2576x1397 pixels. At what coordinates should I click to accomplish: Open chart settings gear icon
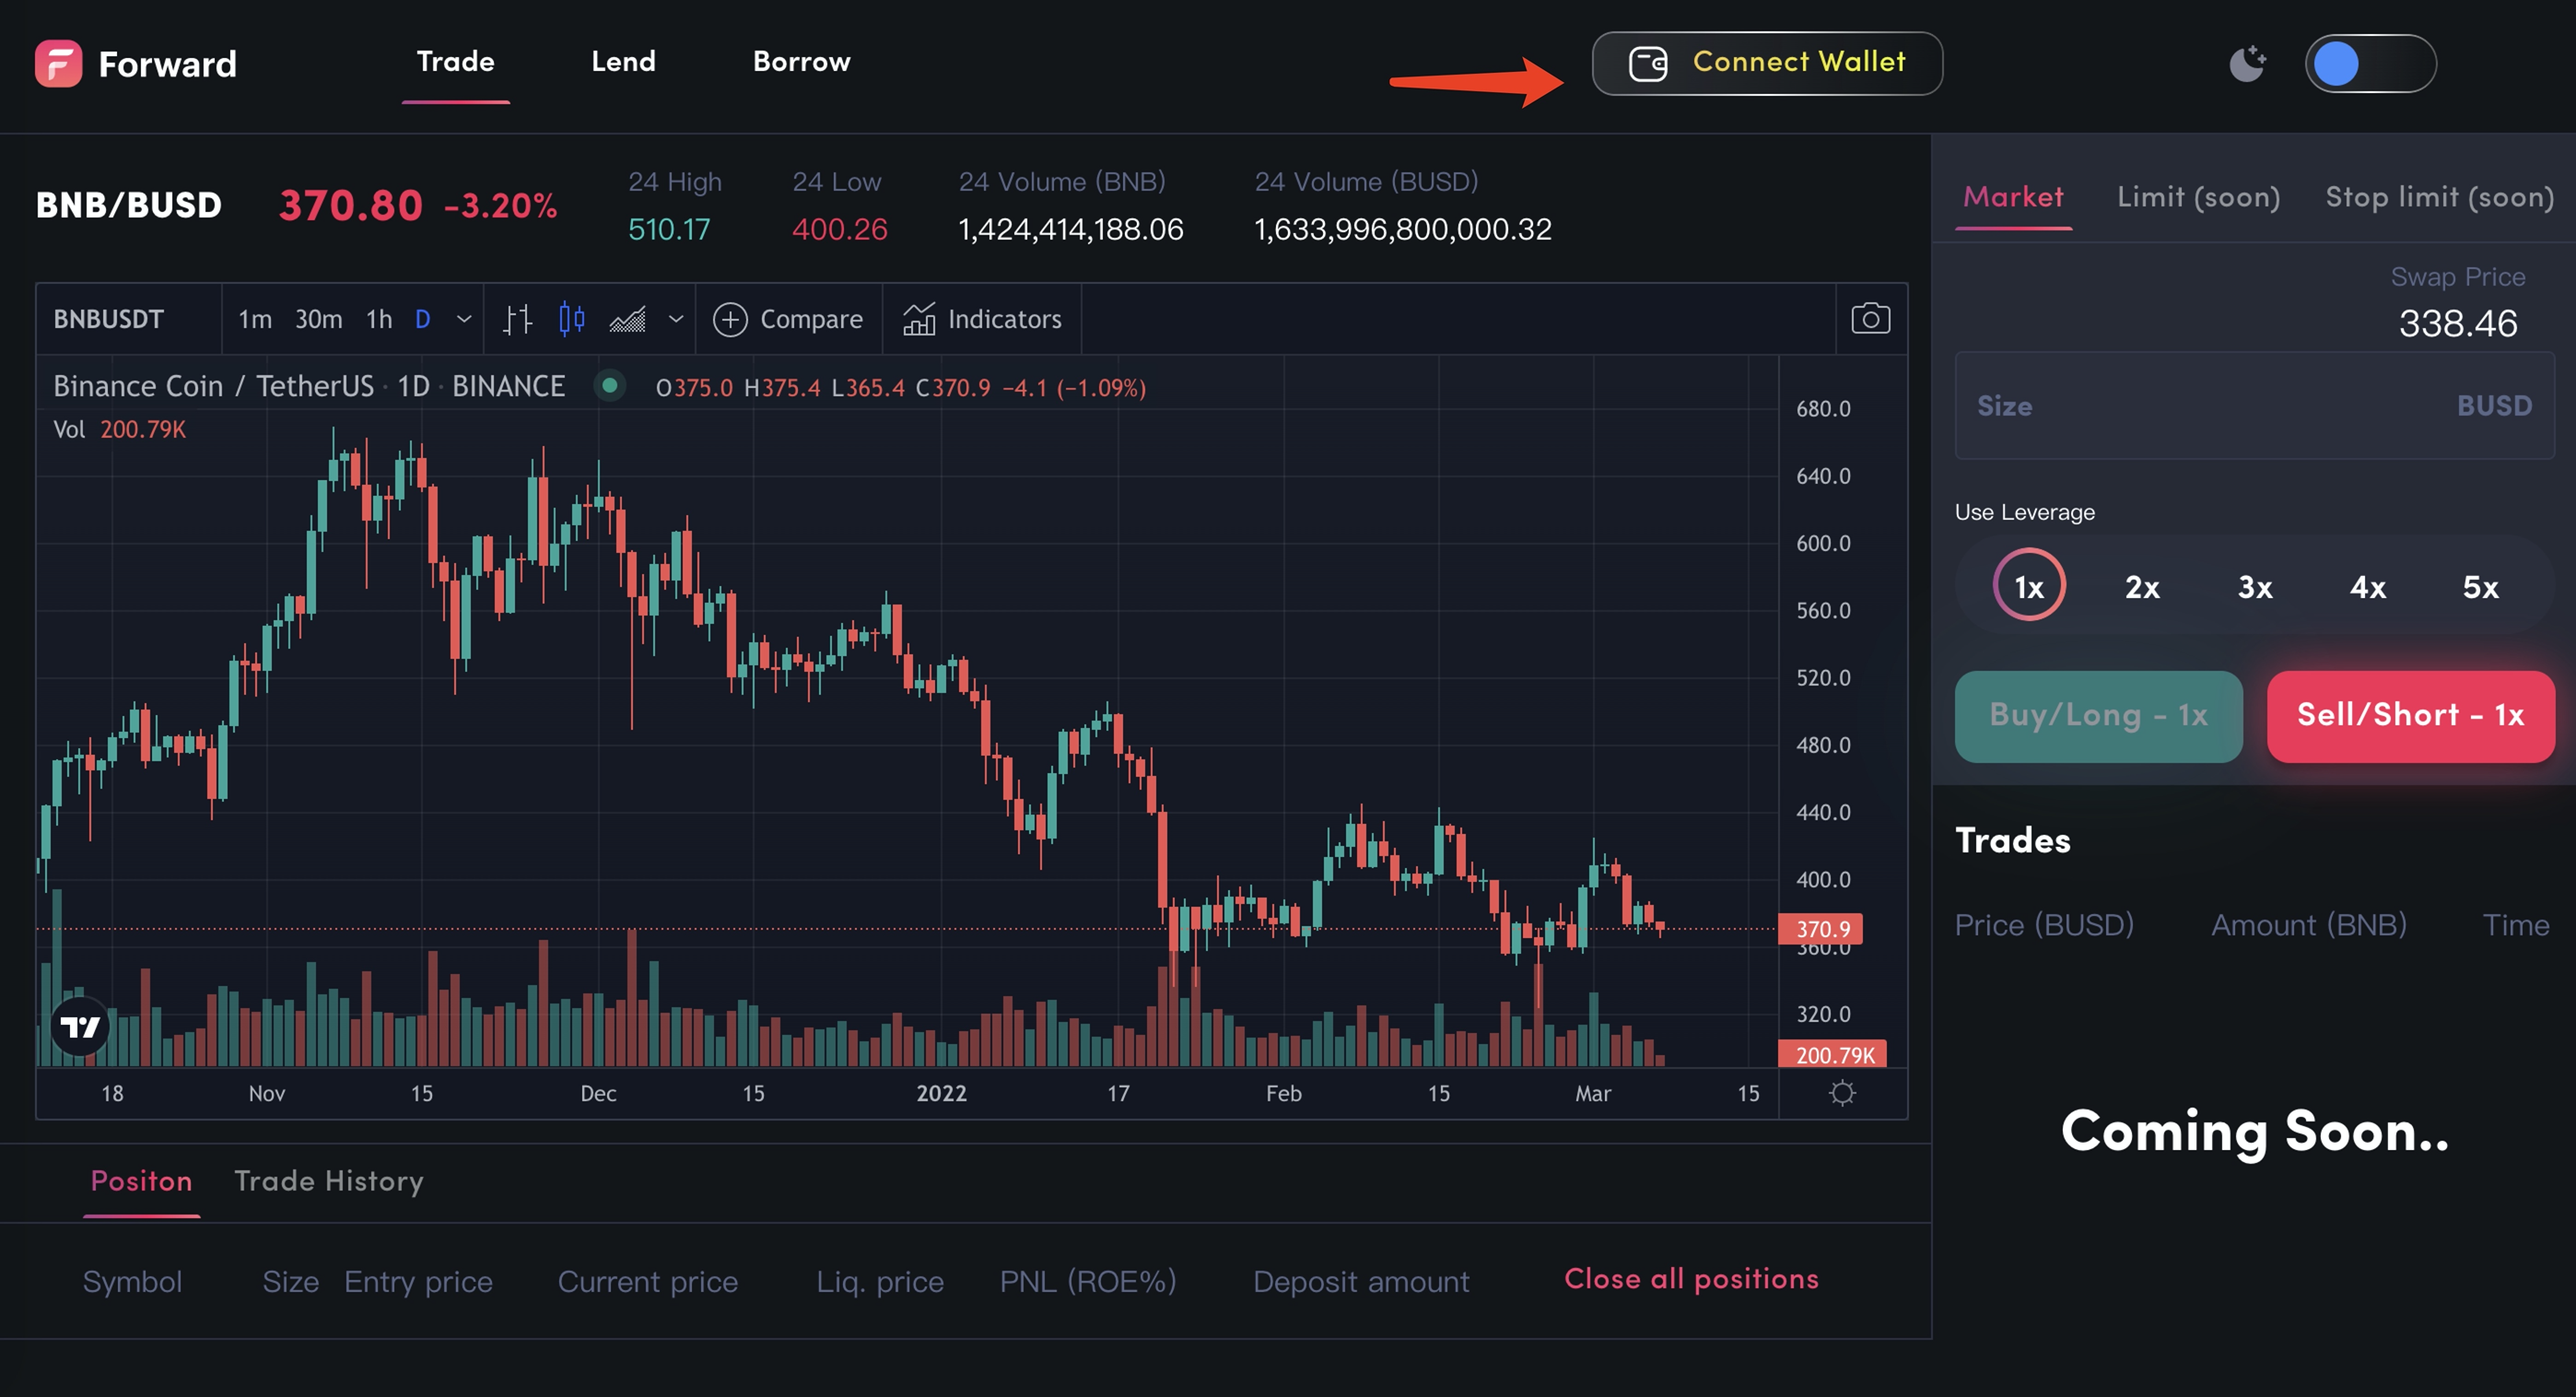(1841, 1093)
